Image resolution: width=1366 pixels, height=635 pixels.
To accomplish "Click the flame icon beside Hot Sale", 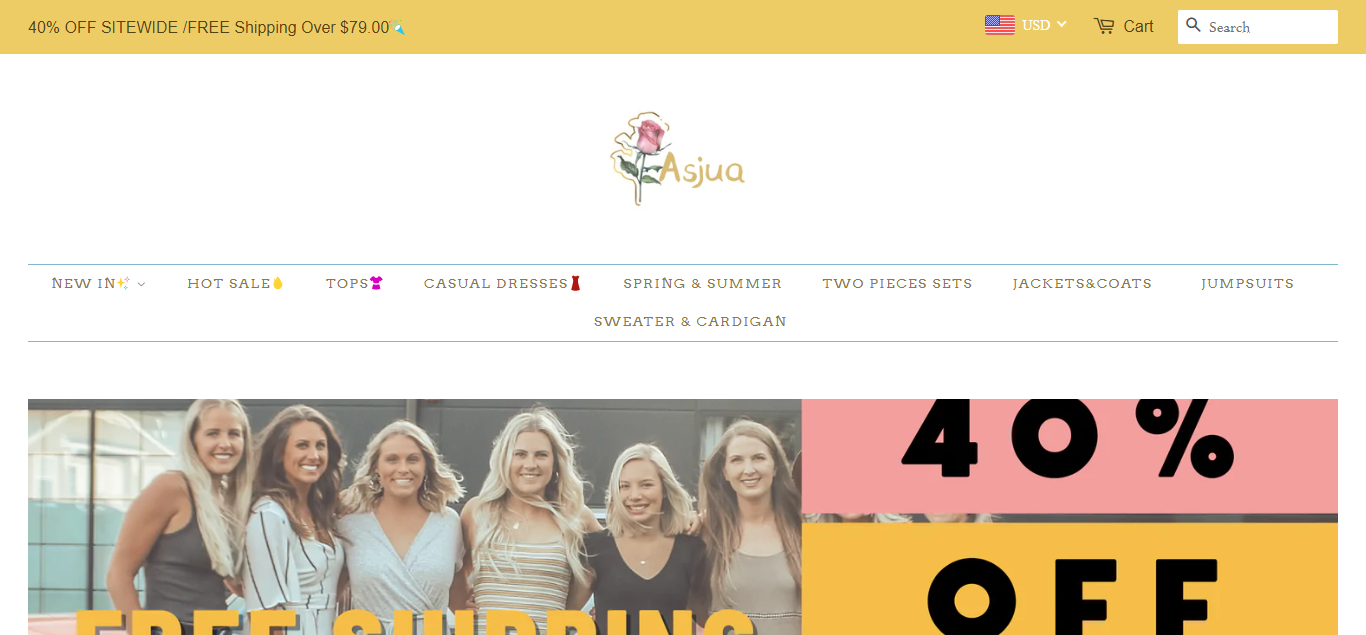I will pyautogui.click(x=278, y=284).
